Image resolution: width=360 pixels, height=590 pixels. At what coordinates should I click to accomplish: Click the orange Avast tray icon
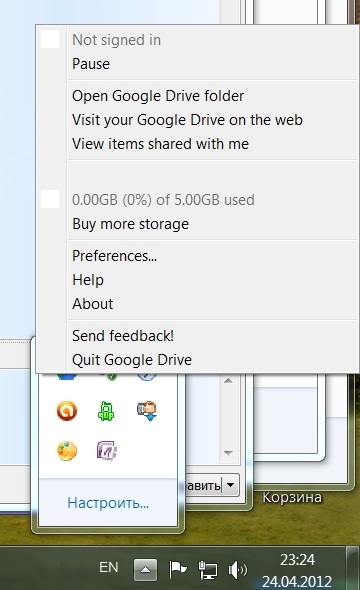pyautogui.click(x=67, y=411)
